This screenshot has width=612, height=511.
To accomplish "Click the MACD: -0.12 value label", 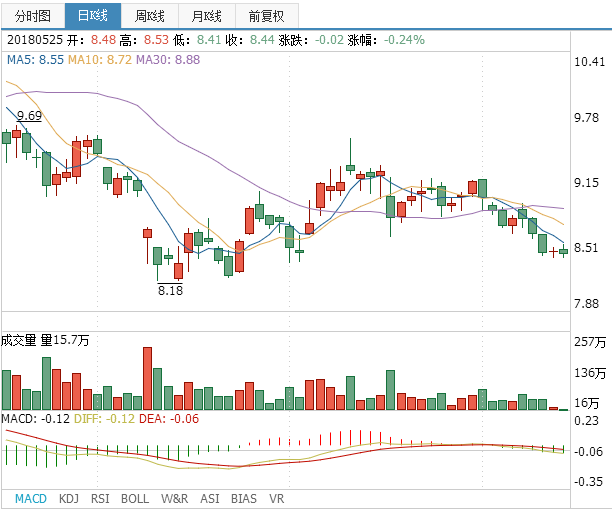I will click(36, 419).
